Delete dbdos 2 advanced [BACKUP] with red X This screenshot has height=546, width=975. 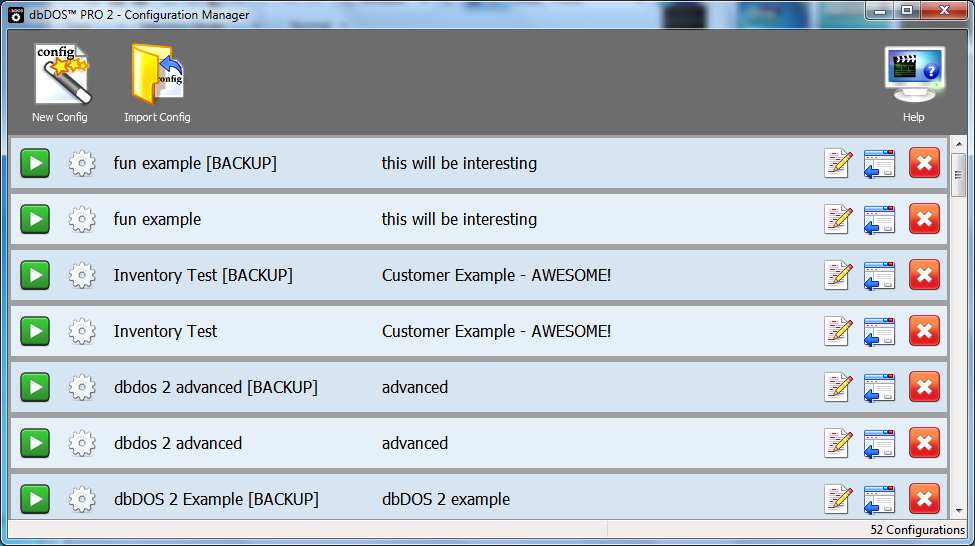(x=924, y=387)
